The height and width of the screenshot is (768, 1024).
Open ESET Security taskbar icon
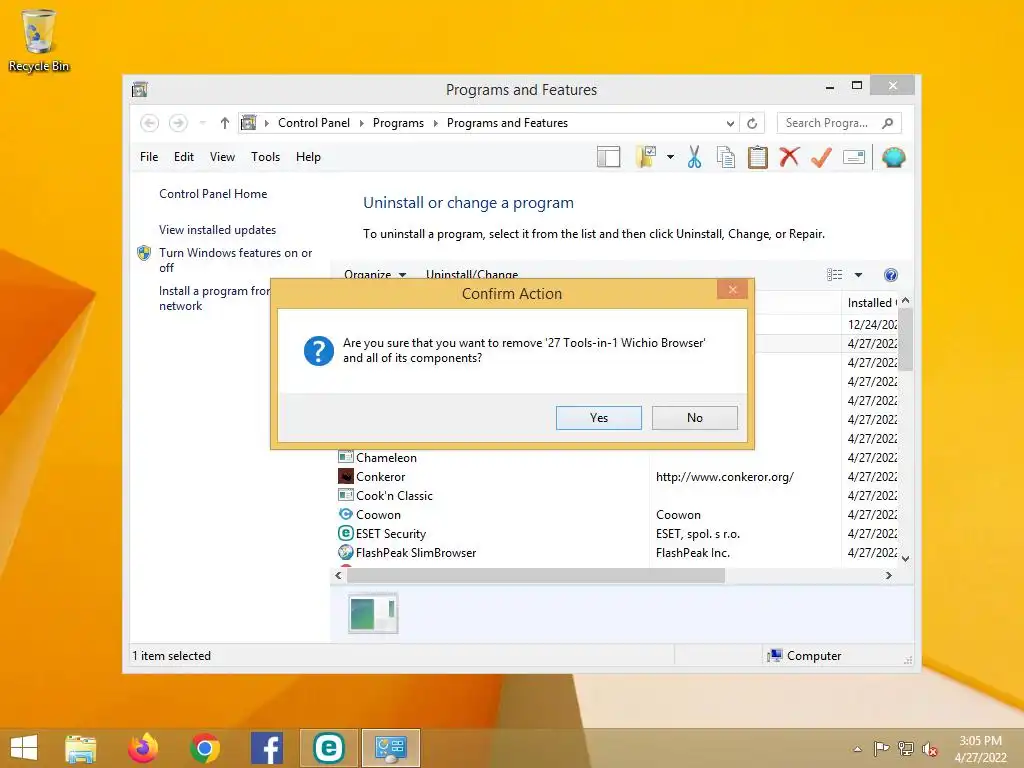[x=328, y=748]
